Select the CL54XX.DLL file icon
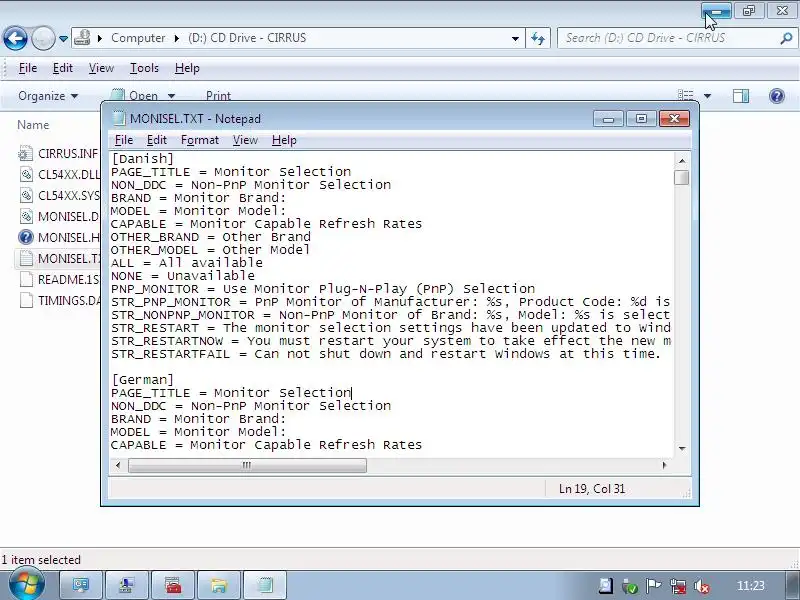 [x=26, y=174]
